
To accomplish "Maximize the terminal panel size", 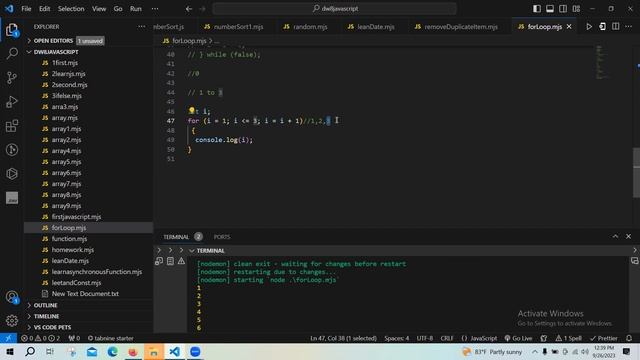I will click(x=615, y=236).
